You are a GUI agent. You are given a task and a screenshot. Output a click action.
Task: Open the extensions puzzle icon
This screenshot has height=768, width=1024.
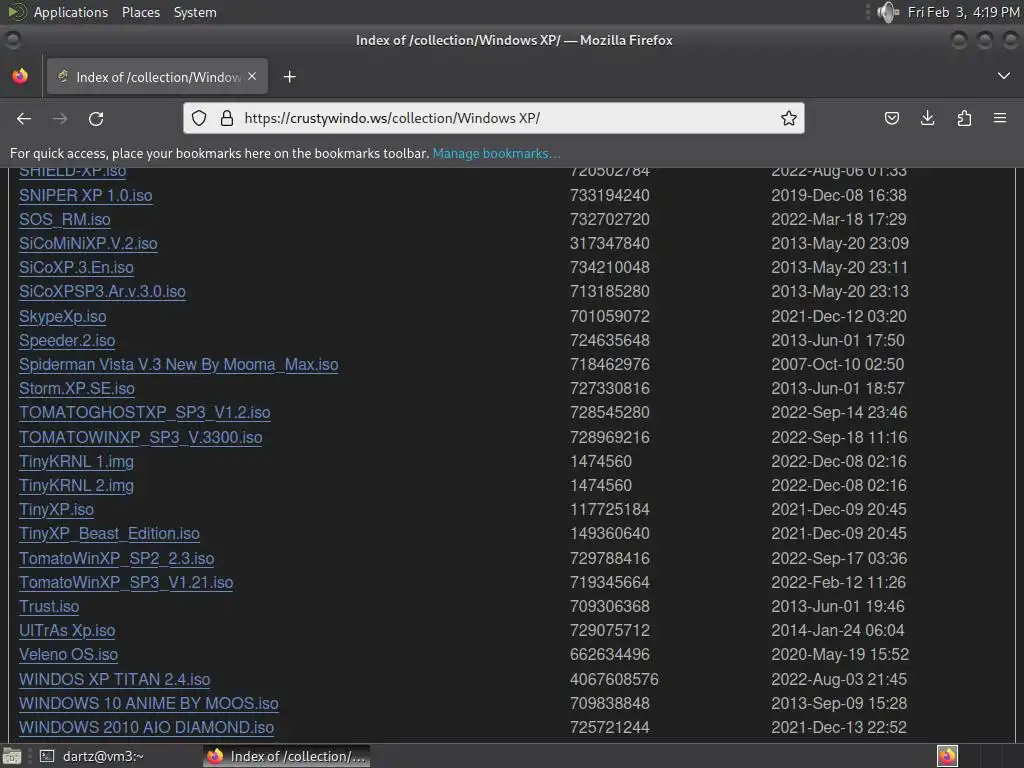click(964, 118)
